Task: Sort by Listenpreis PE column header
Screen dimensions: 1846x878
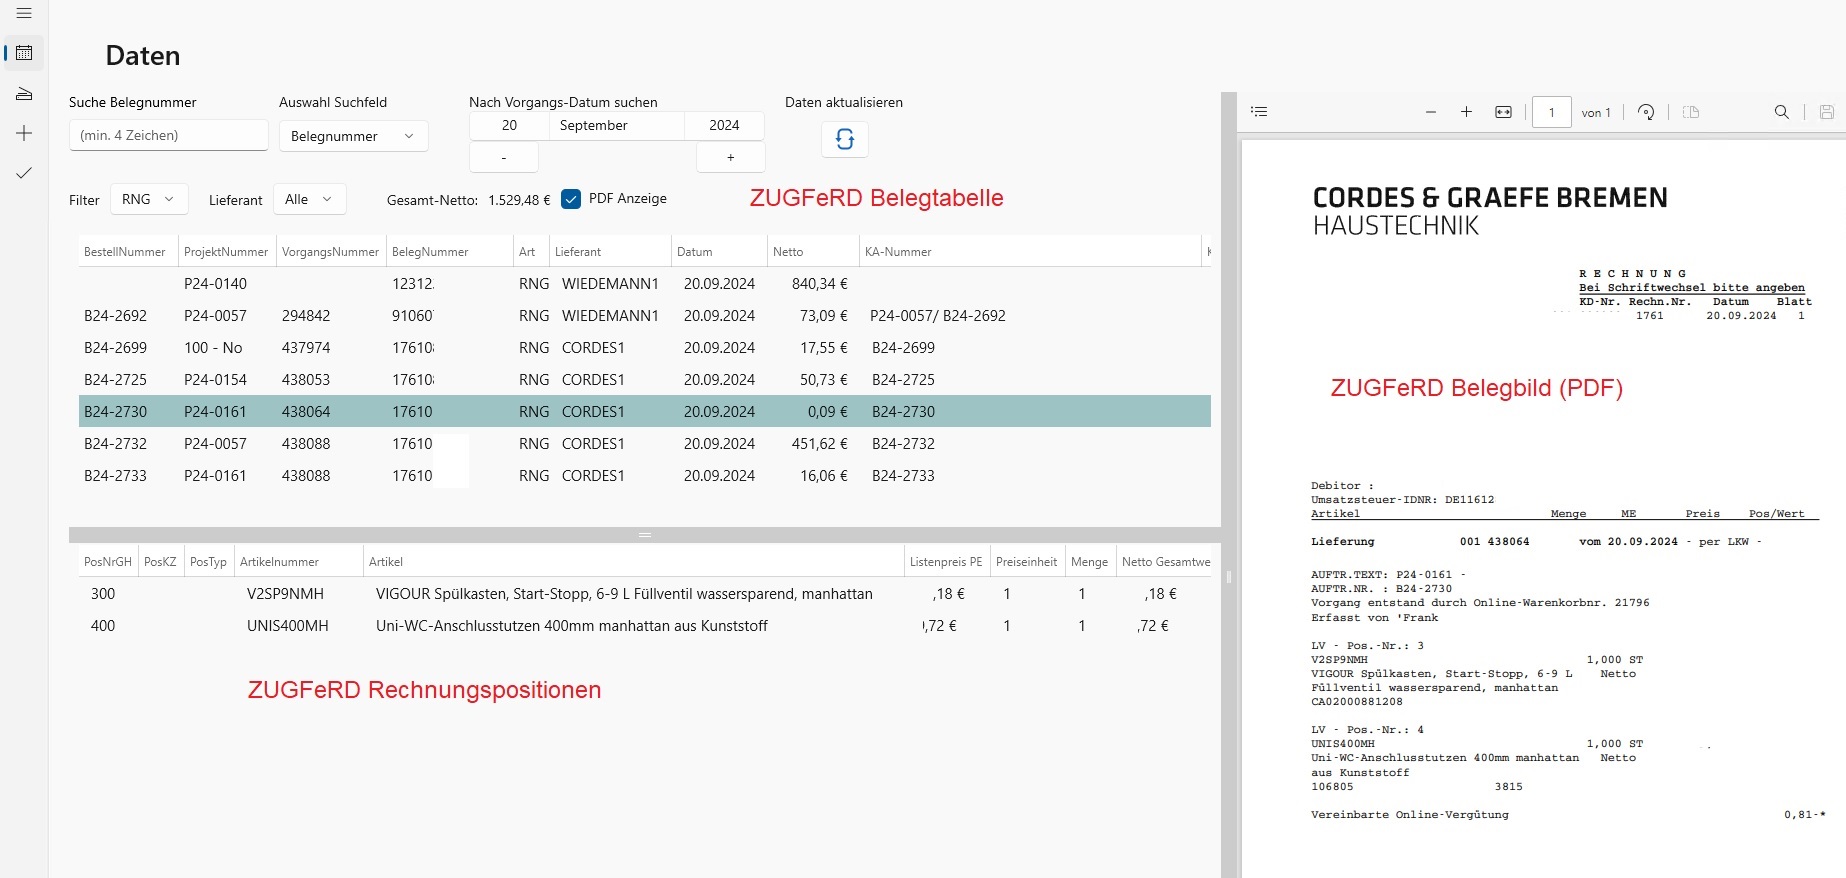Action: tap(946, 562)
